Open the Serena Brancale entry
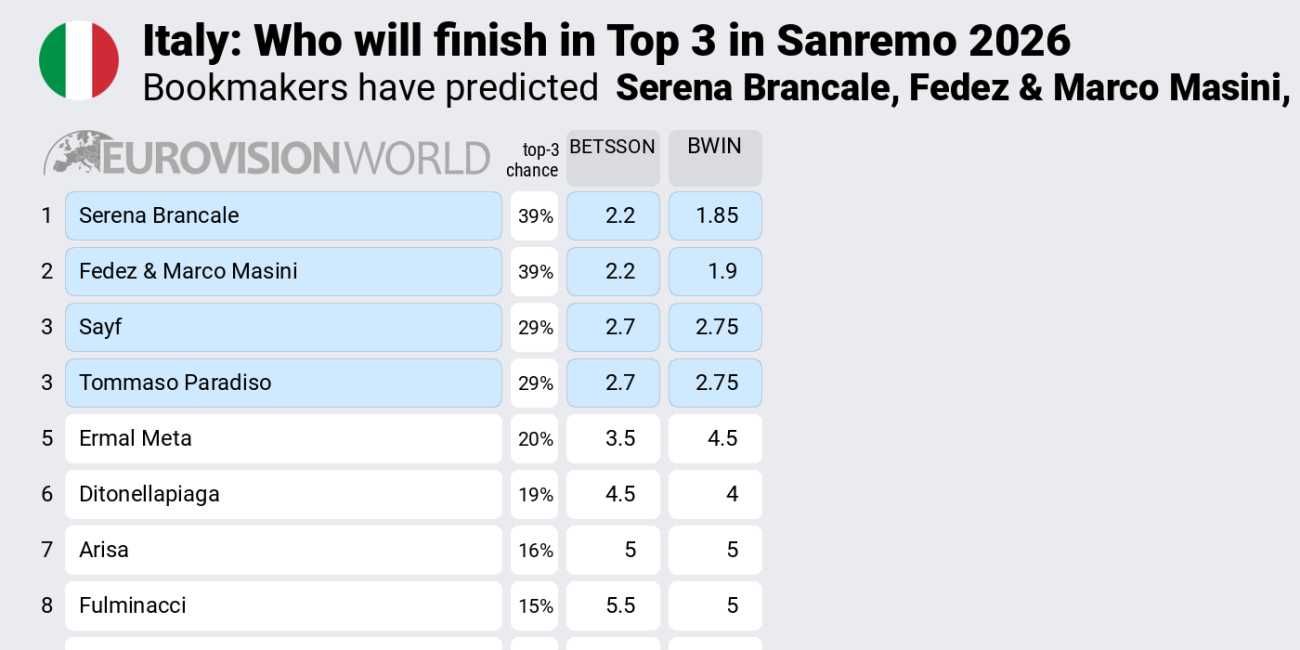Image resolution: width=1300 pixels, height=650 pixels. pos(283,216)
